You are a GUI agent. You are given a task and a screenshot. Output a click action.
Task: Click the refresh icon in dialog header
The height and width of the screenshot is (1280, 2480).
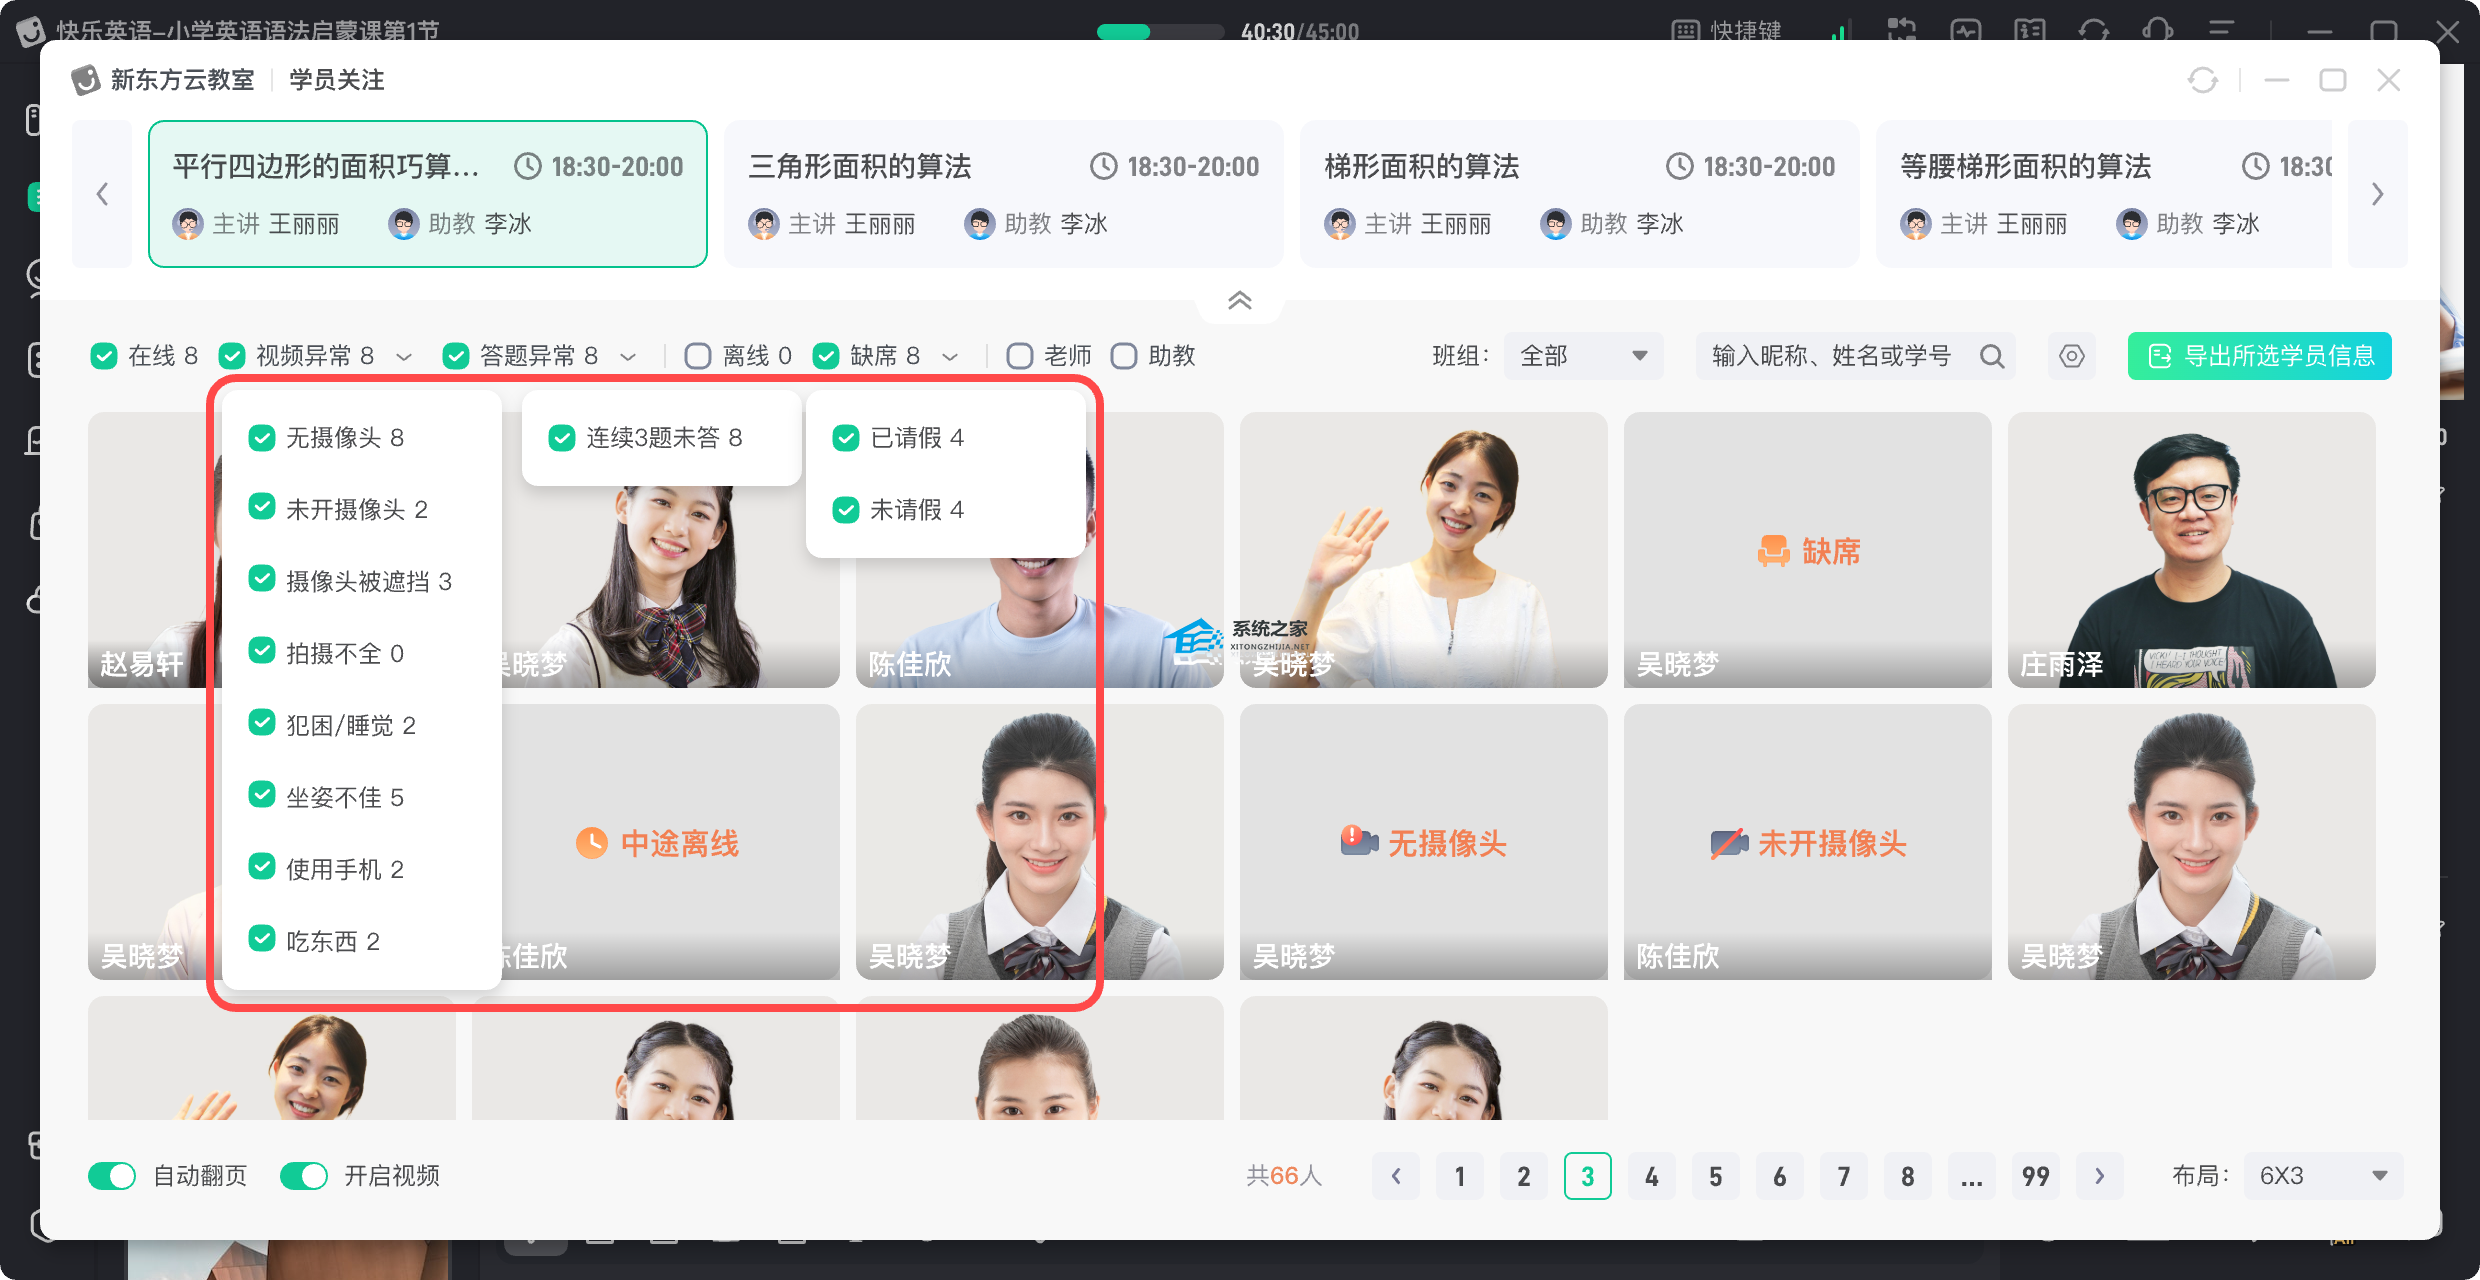click(2202, 80)
